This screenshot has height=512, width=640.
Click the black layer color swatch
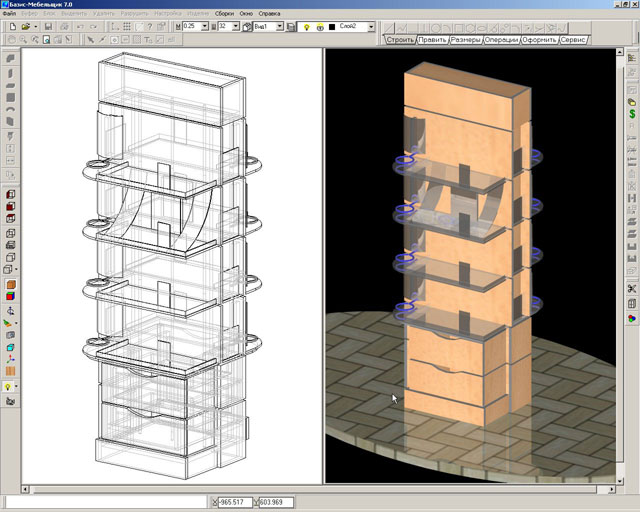(332, 27)
